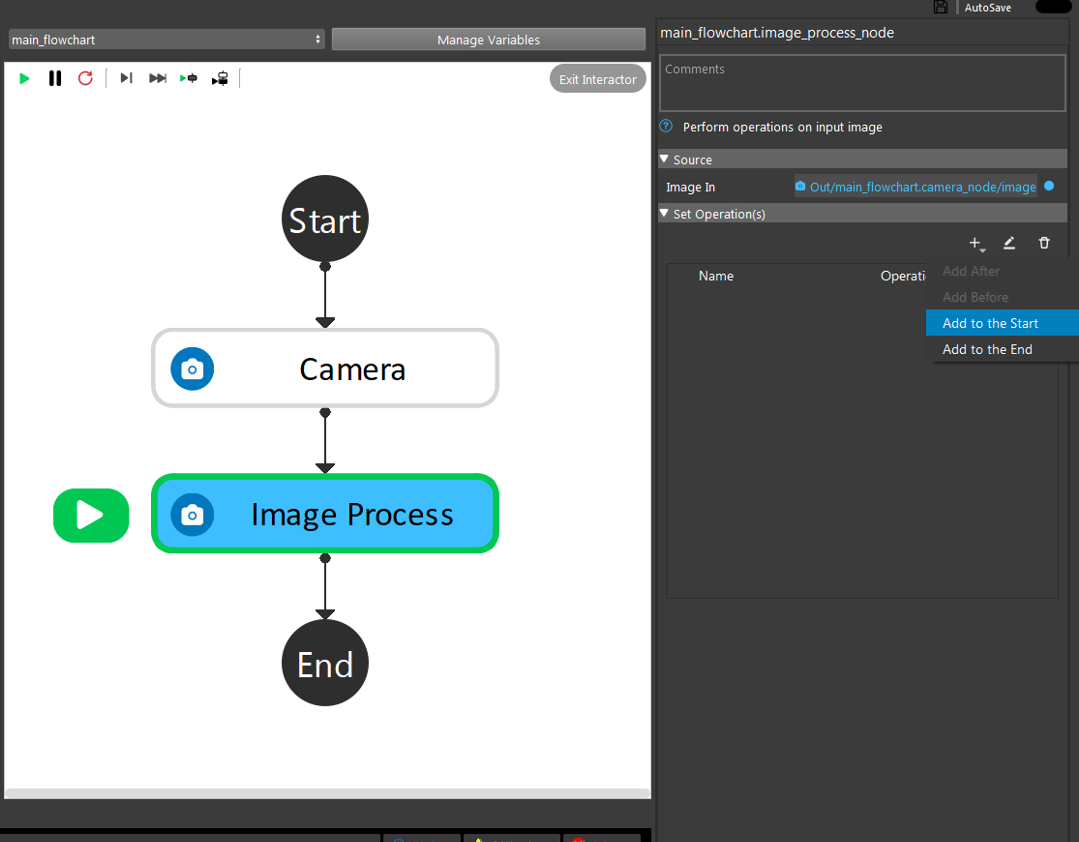
Task: Click the Name column header
Action: click(x=716, y=276)
